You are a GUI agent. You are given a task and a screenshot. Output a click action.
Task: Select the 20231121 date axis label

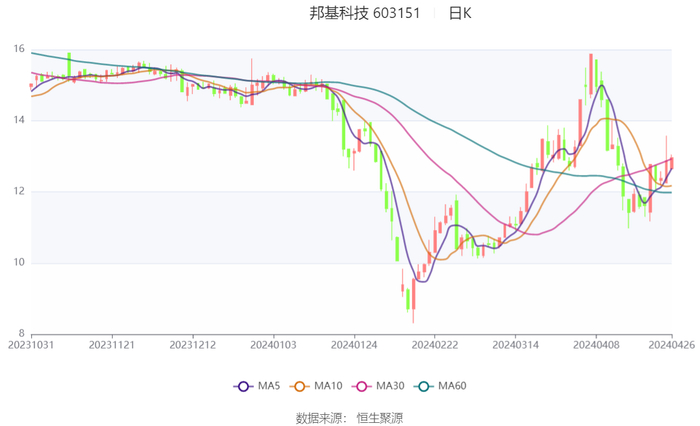pos(112,344)
